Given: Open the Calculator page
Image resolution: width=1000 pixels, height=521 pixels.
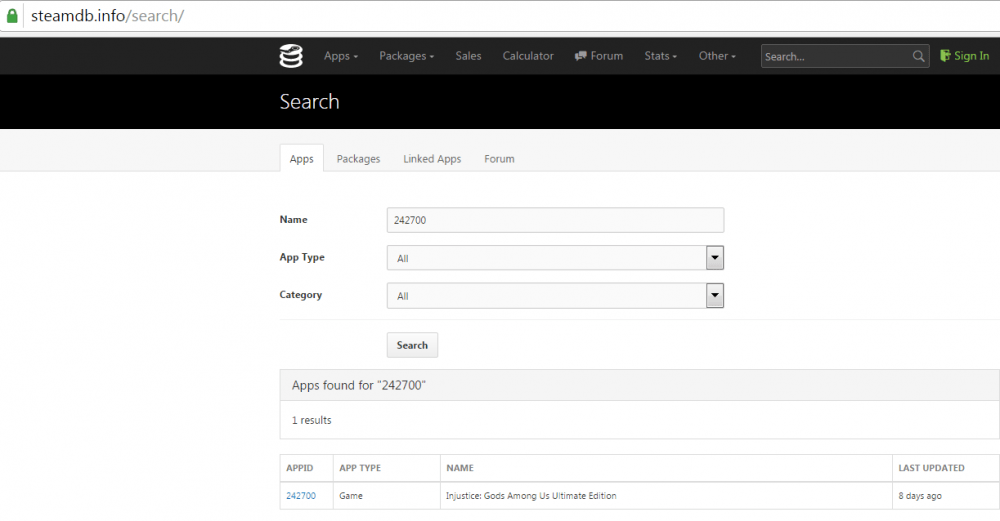Looking at the screenshot, I should (x=528, y=56).
